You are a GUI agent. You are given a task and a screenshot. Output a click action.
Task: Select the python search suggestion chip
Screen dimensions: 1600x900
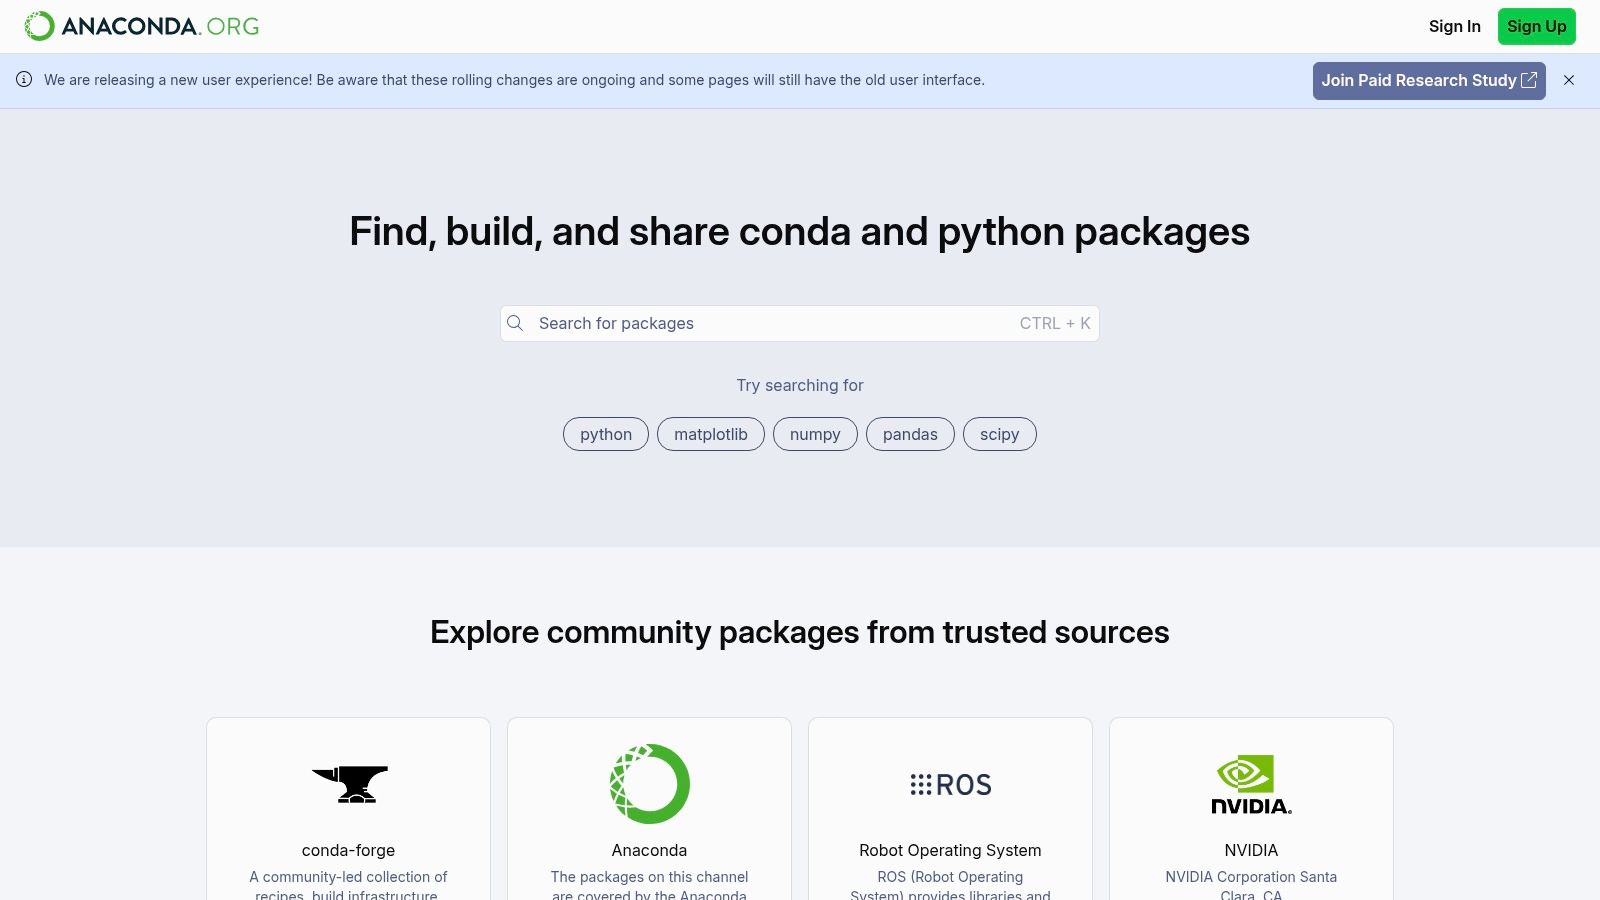point(605,434)
